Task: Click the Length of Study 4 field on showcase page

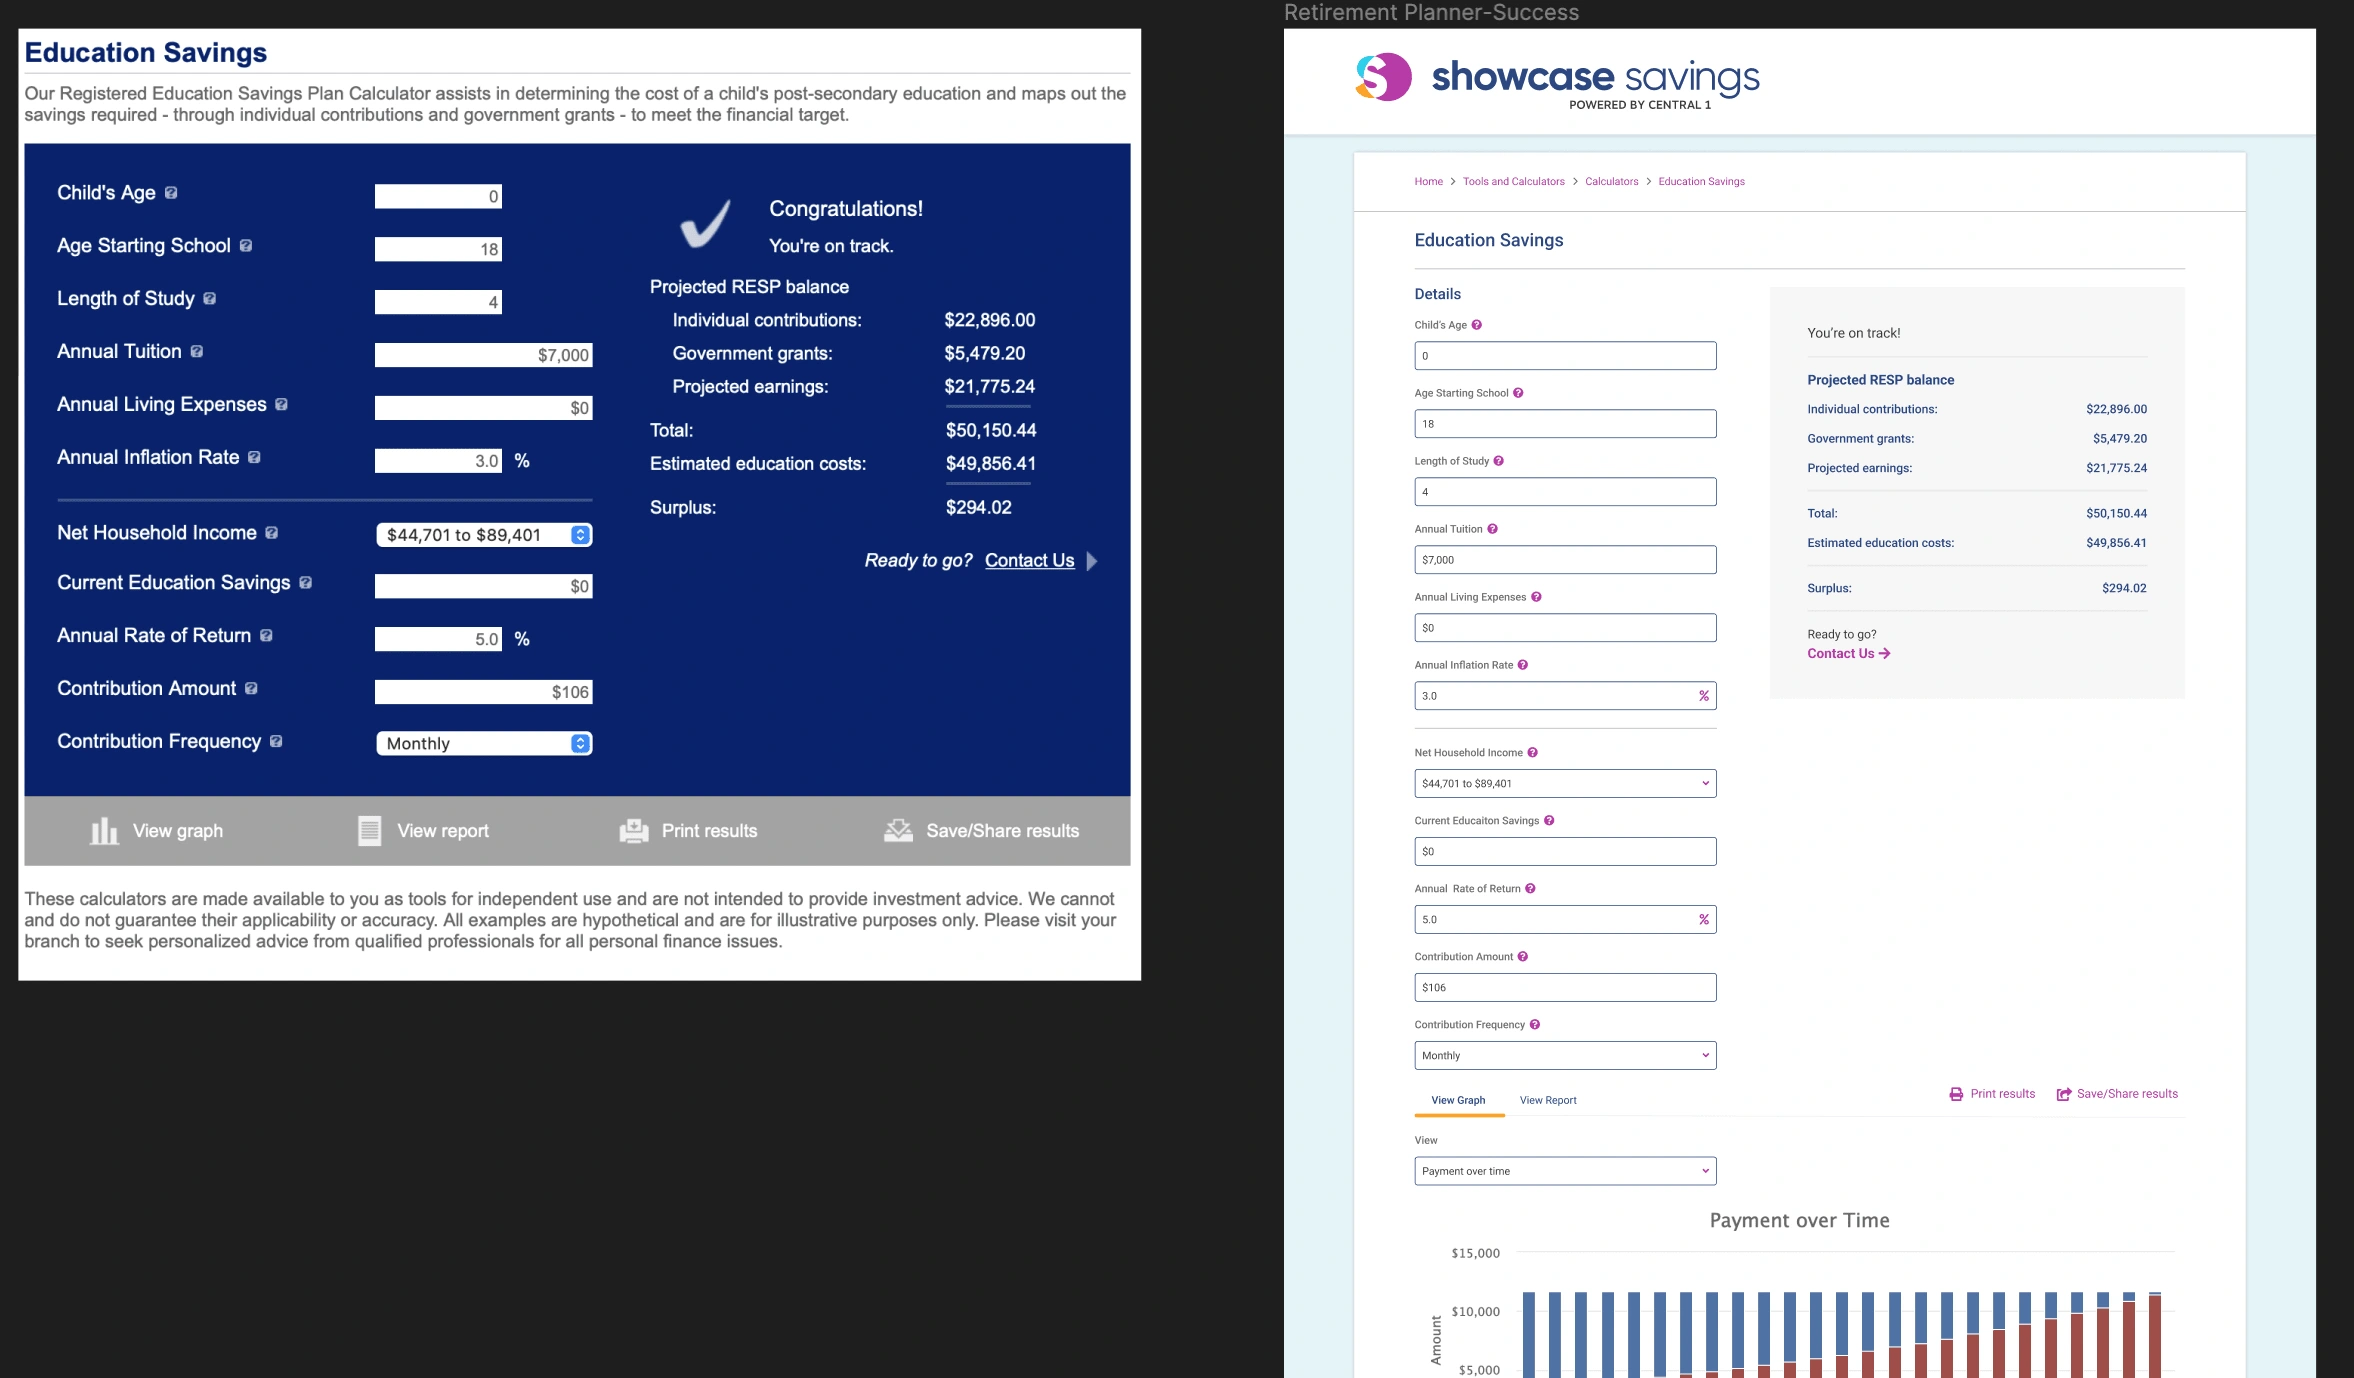Action: (1565, 492)
